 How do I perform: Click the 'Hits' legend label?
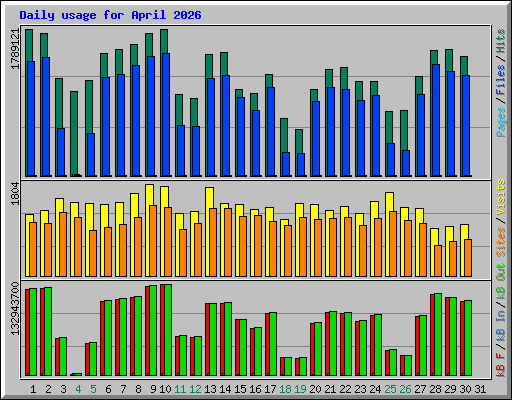coord(501,42)
